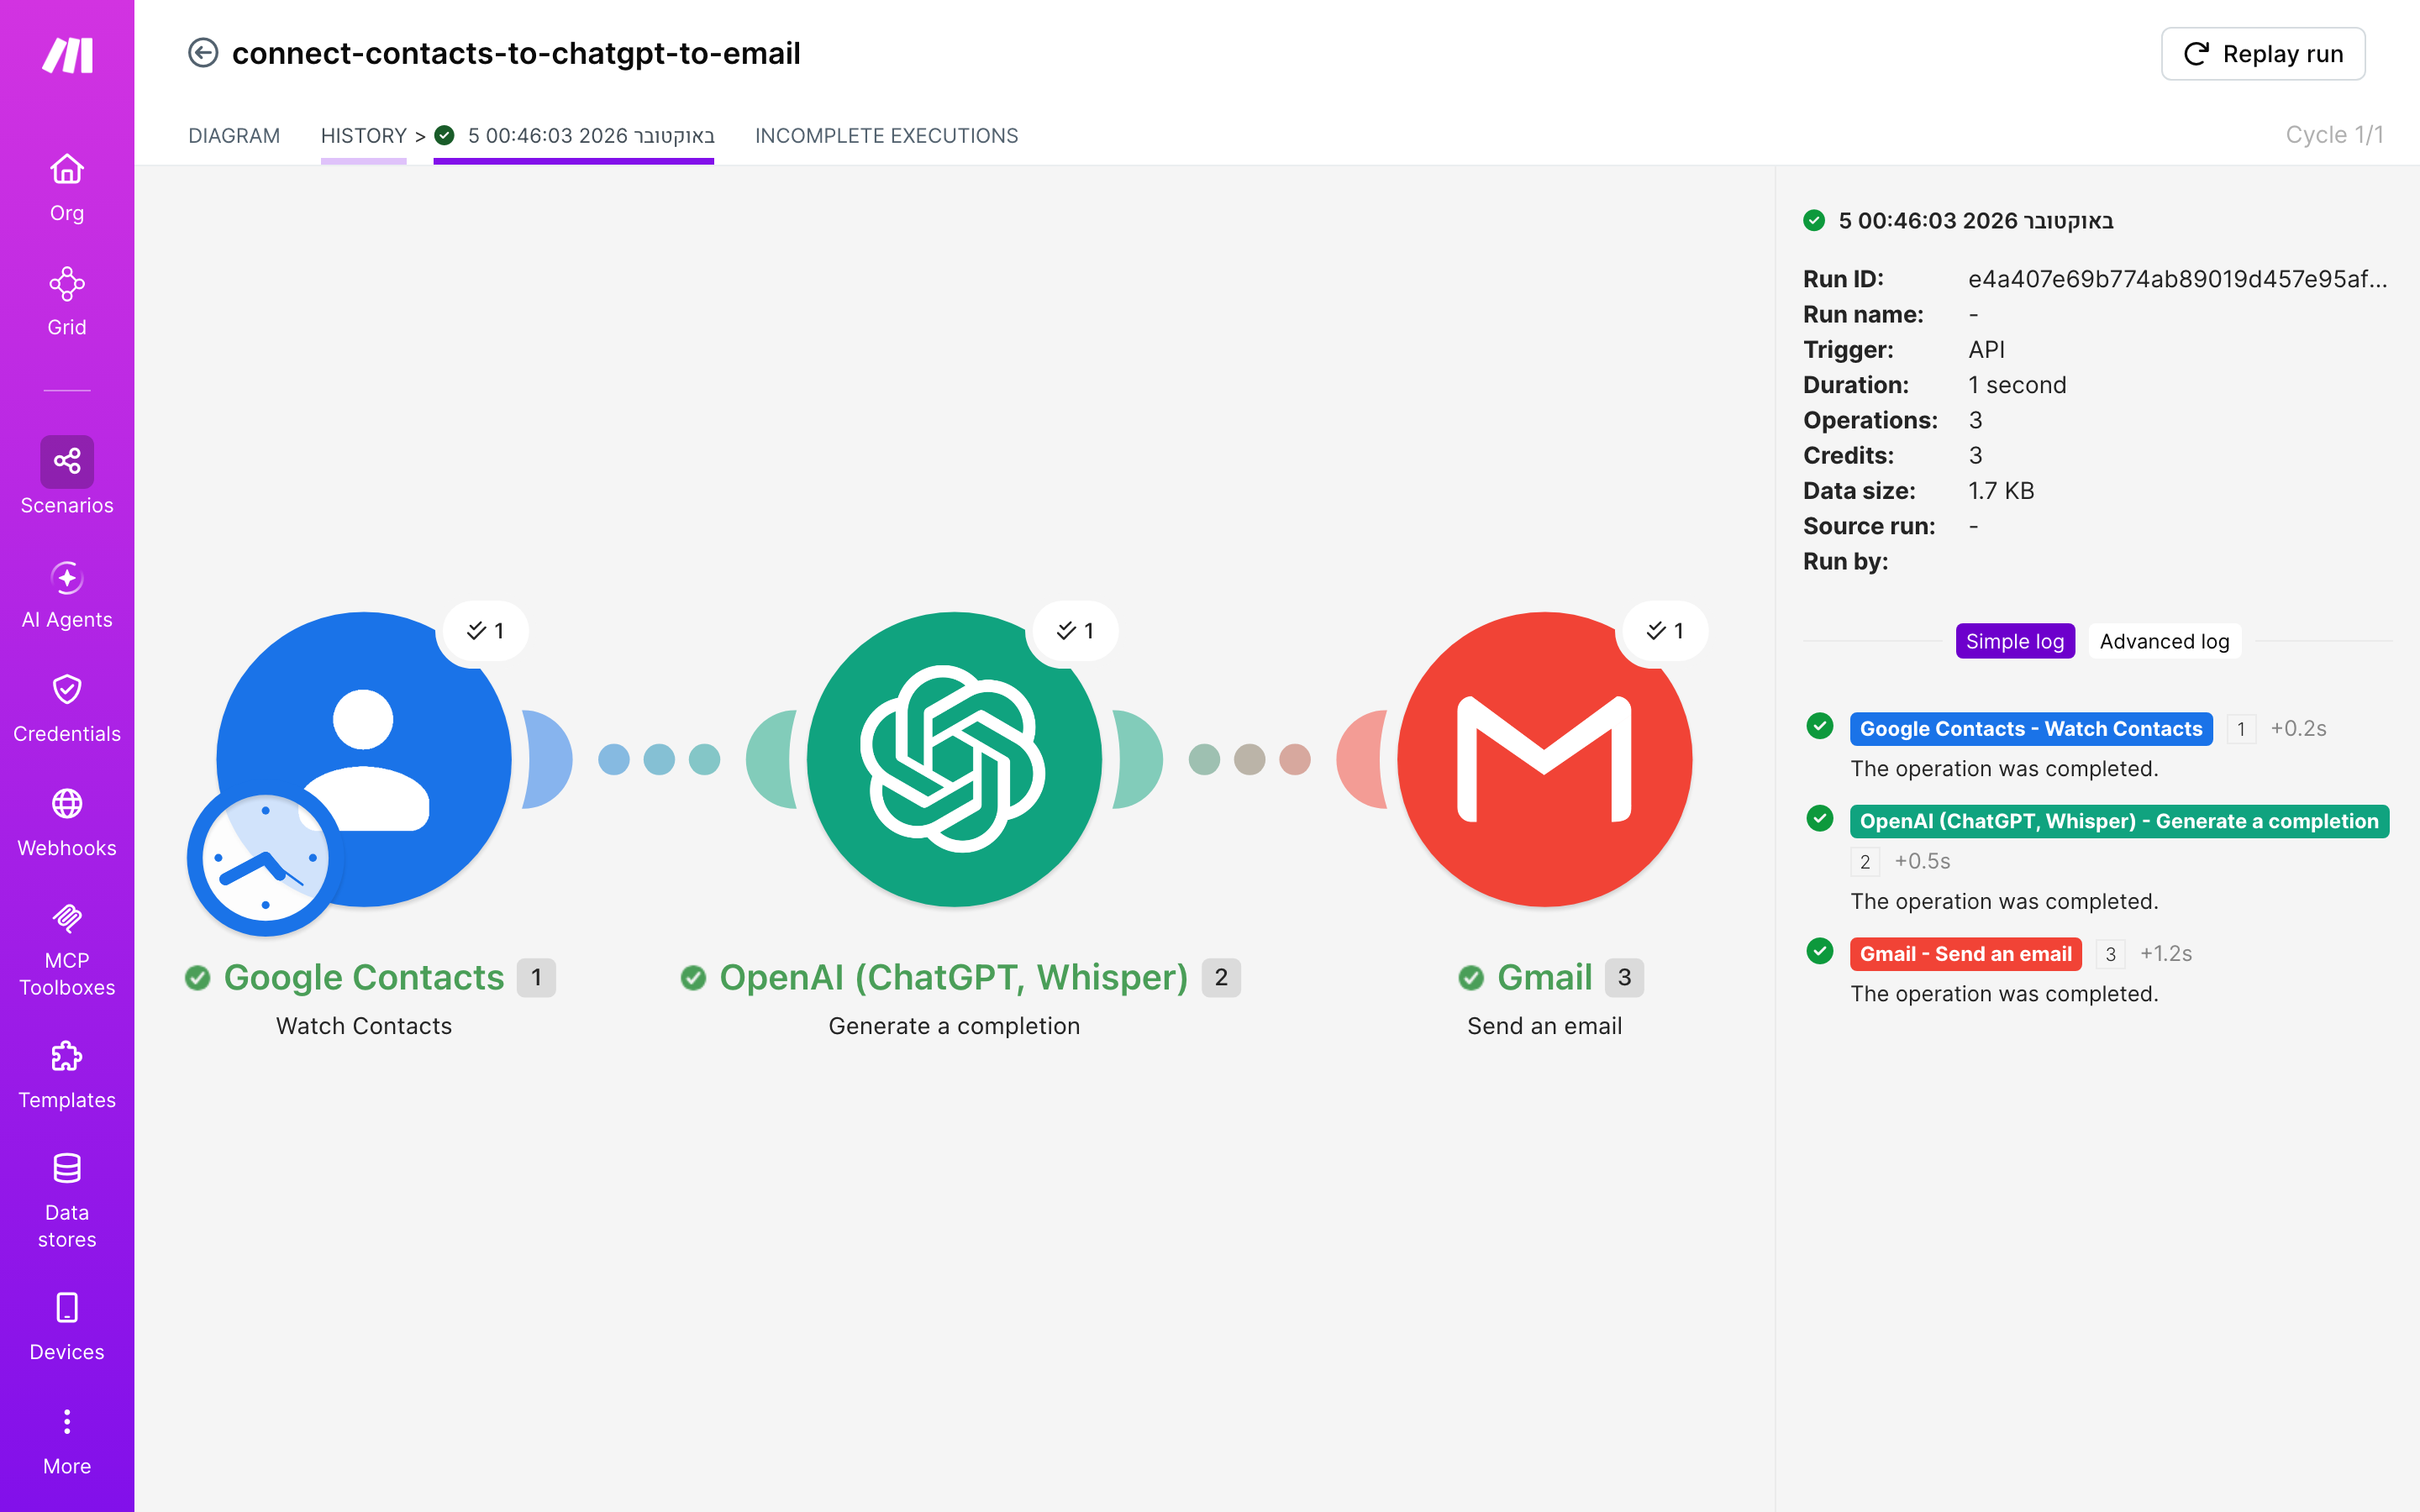
Task: Open the Gmail operations bubble
Action: pyautogui.click(x=1665, y=631)
